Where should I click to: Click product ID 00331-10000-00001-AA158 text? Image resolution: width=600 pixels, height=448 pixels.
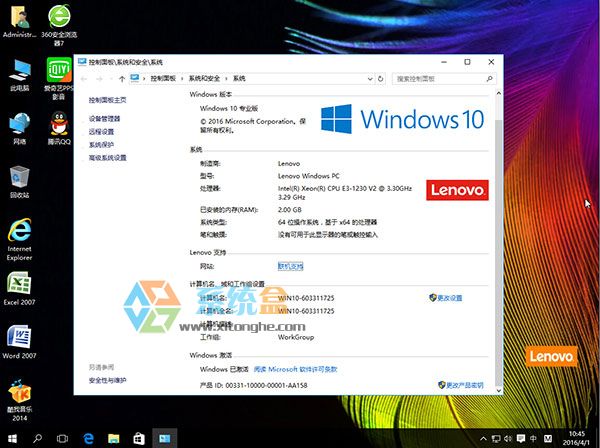click(x=266, y=385)
